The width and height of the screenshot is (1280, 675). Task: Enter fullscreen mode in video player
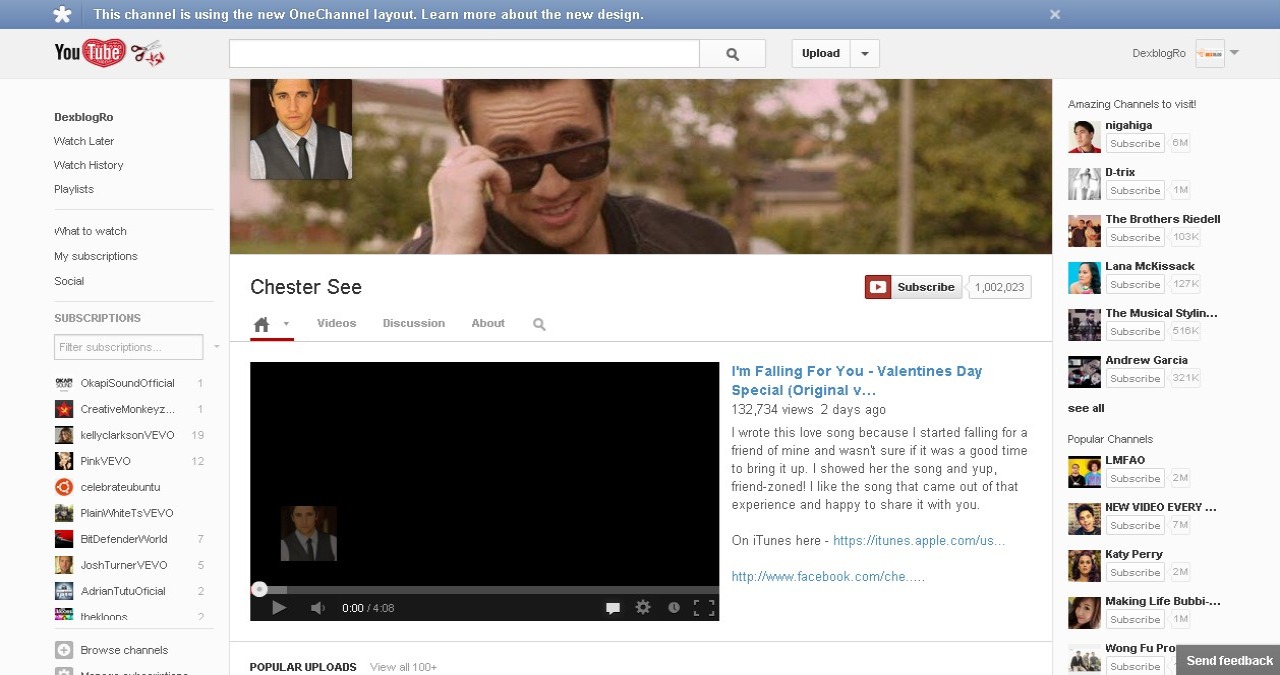[704, 607]
